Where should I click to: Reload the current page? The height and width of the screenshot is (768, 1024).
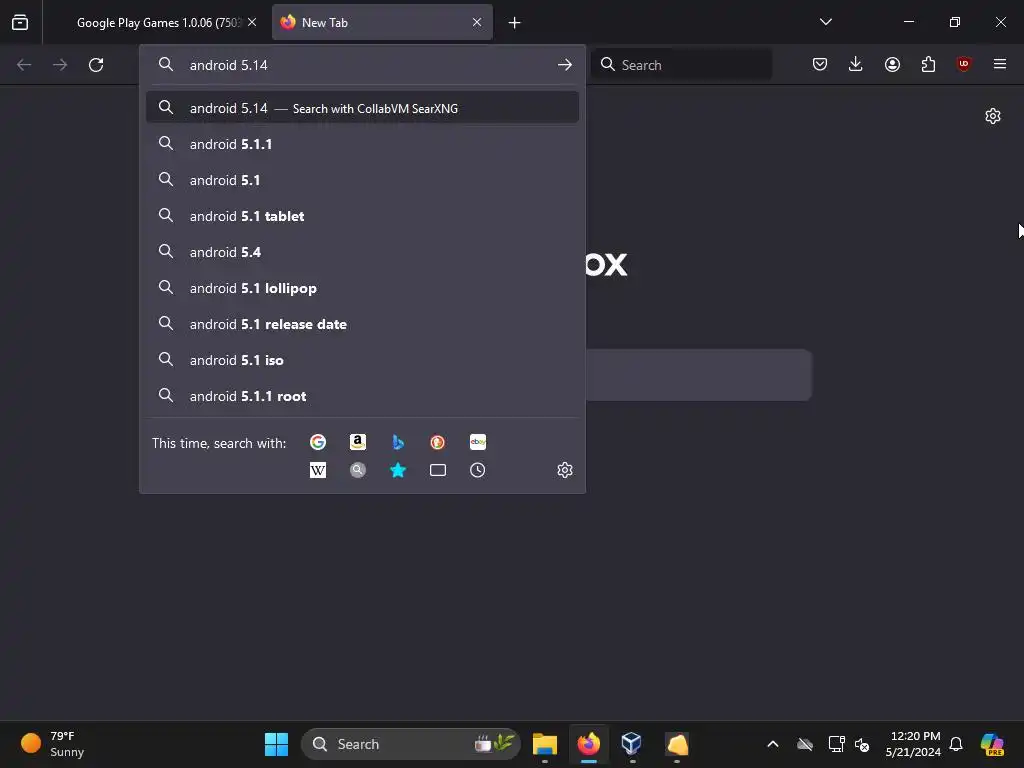96,65
